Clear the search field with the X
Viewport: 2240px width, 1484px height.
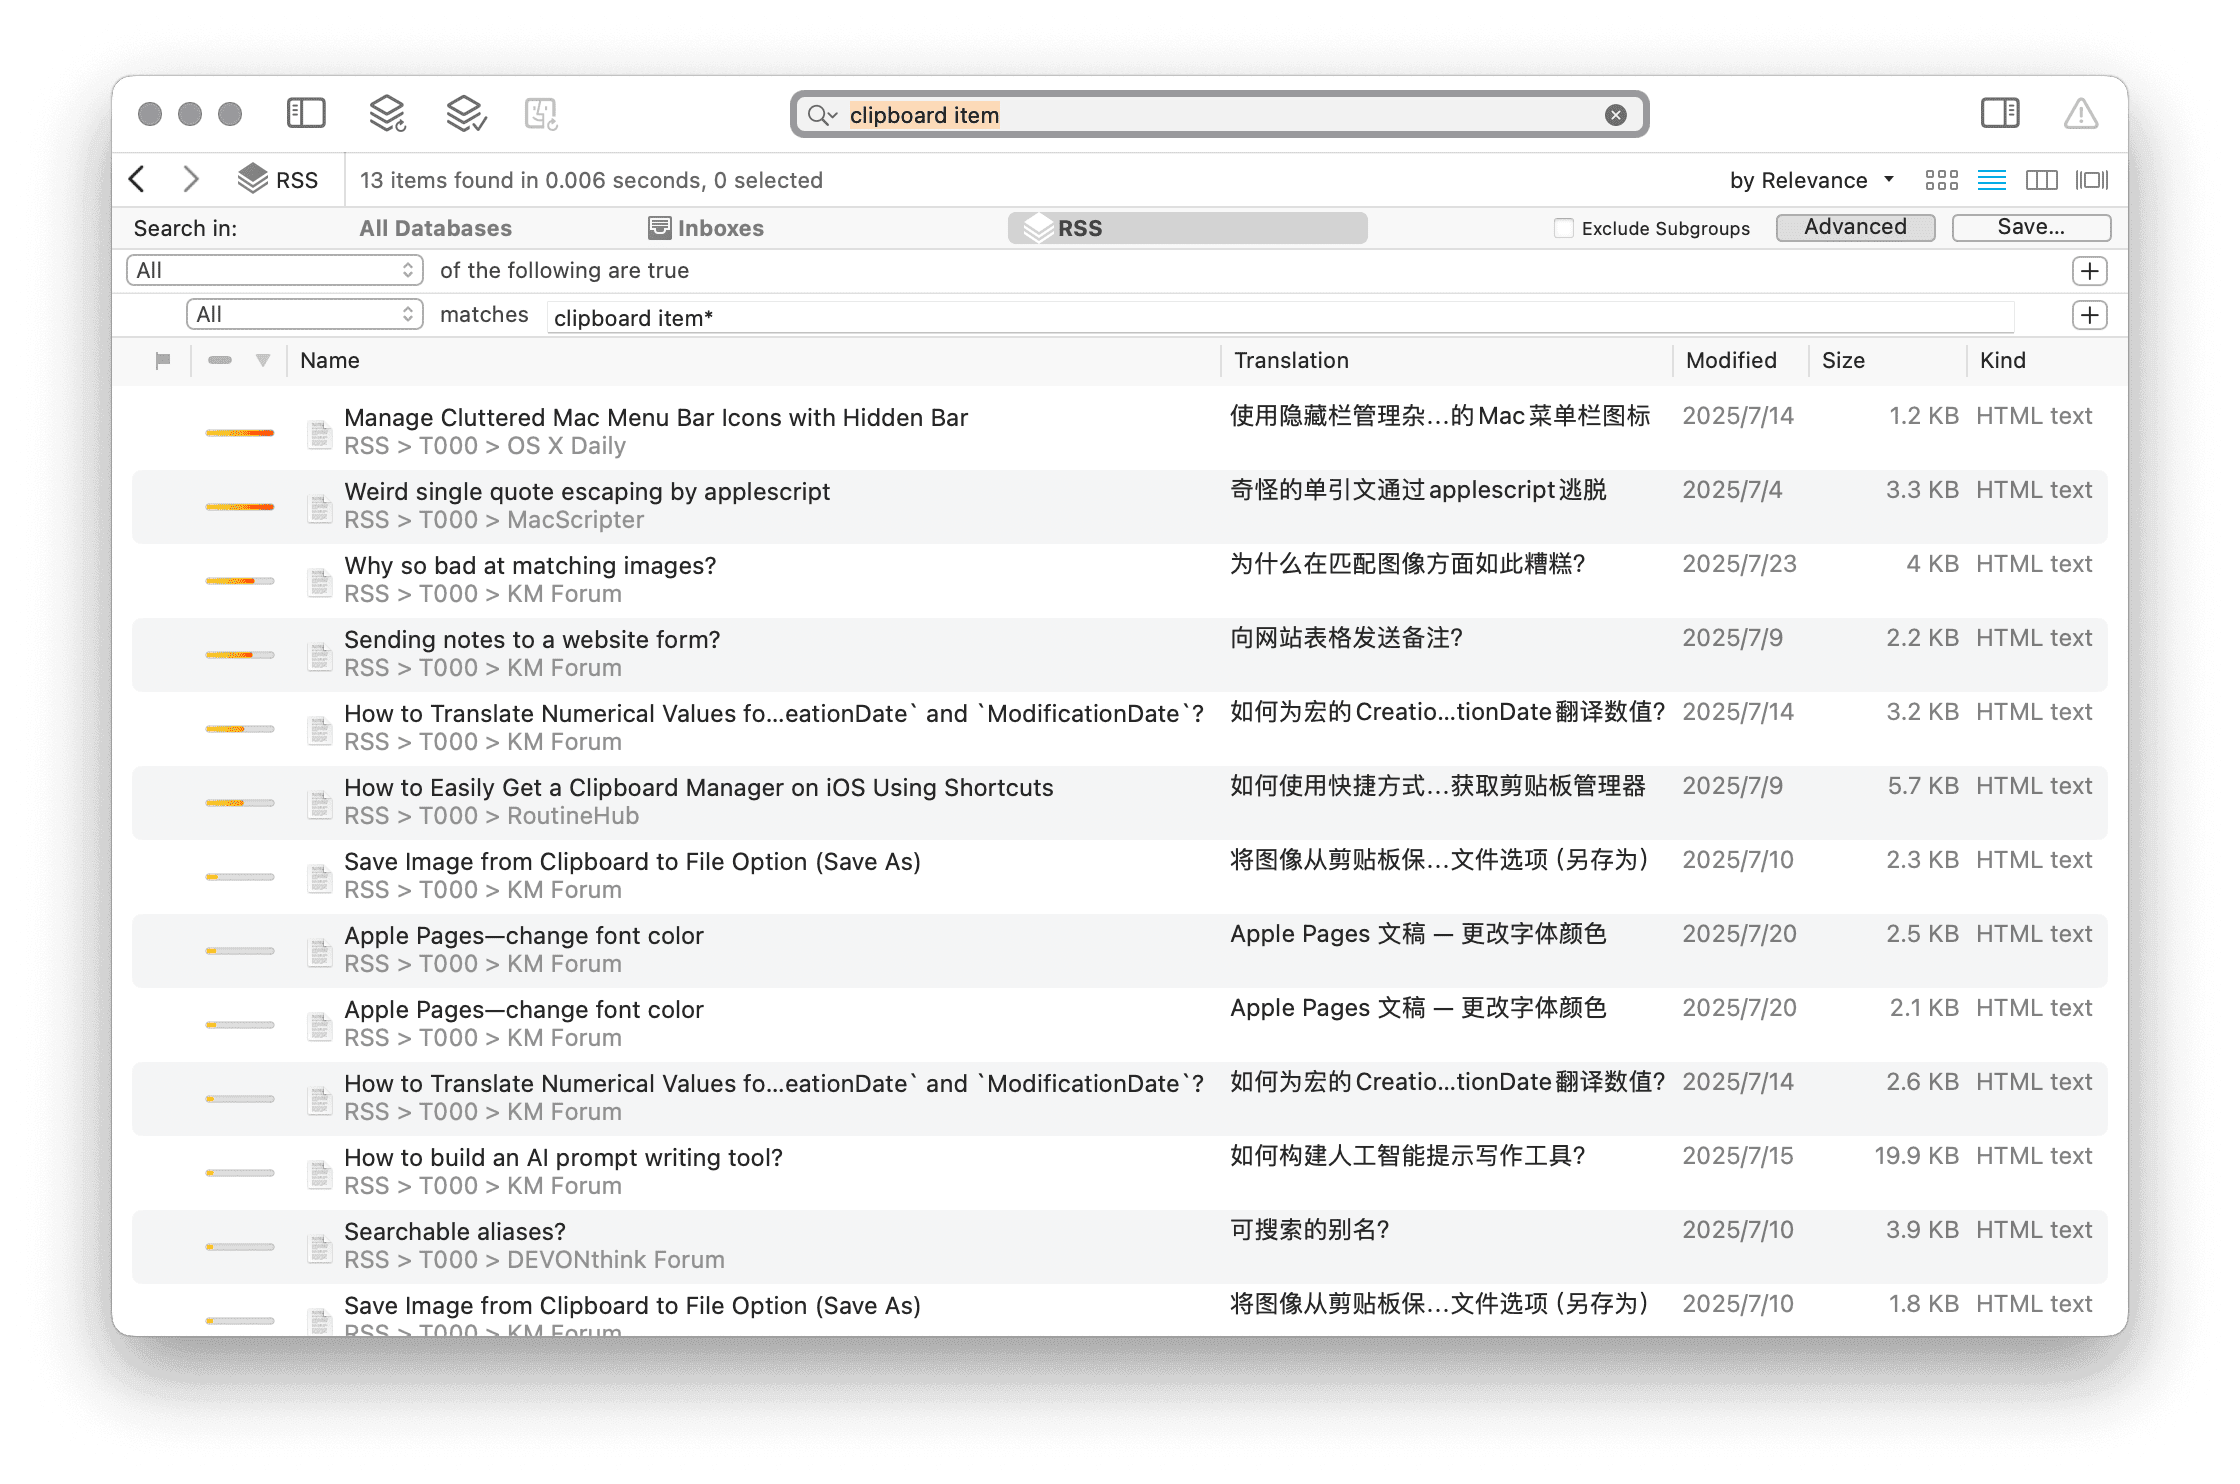coord(1615,115)
